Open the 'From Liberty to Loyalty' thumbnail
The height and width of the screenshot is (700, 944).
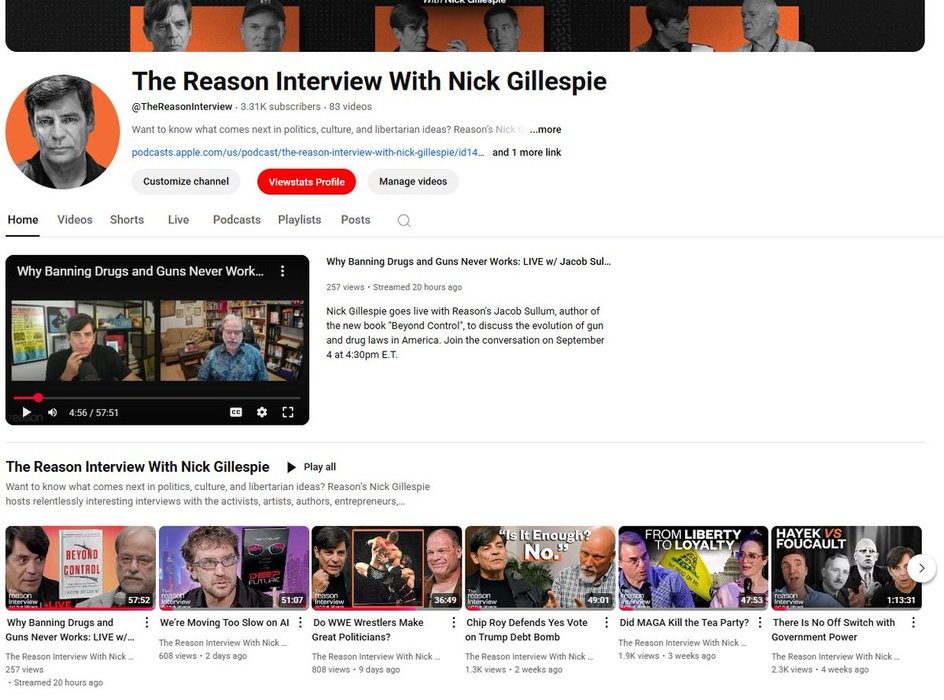[x=693, y=568]
